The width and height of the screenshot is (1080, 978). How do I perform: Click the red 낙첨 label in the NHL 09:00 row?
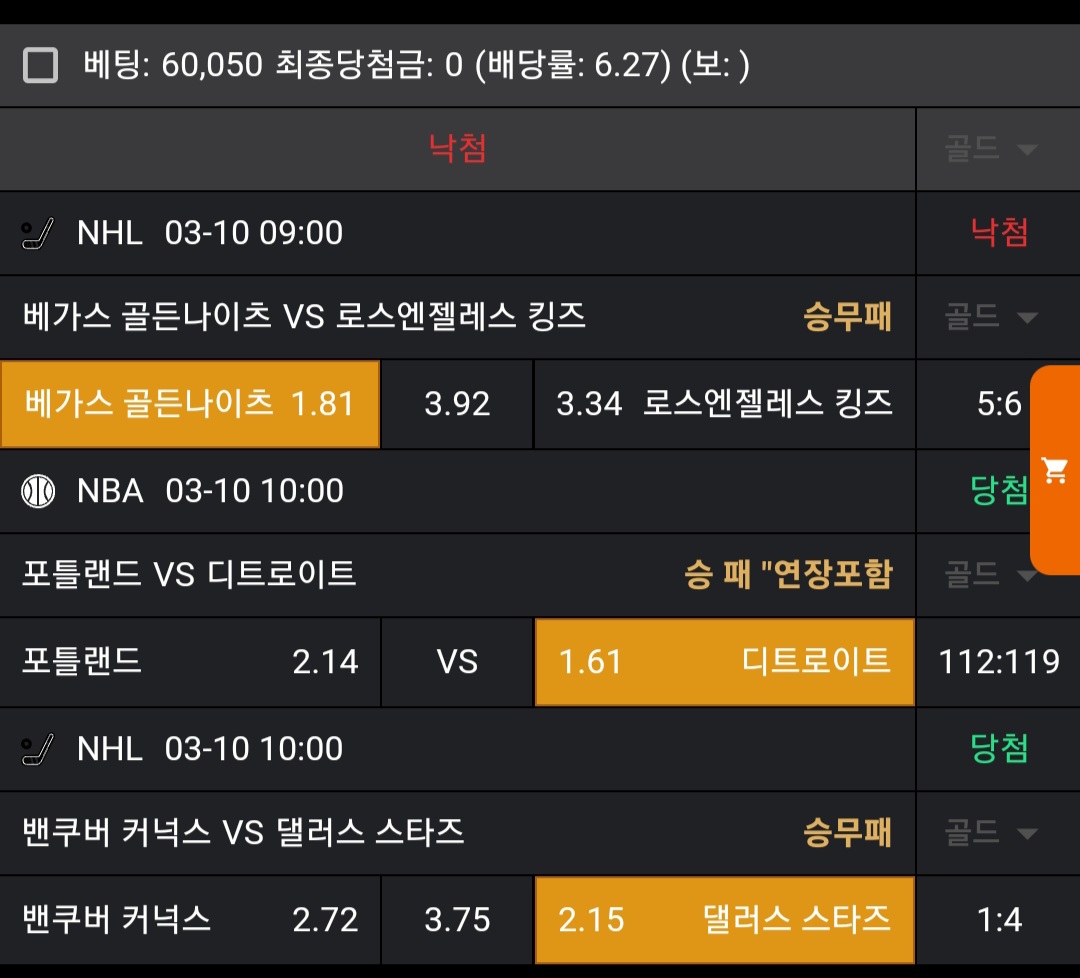pyautogui.click(x=998, y=233)
